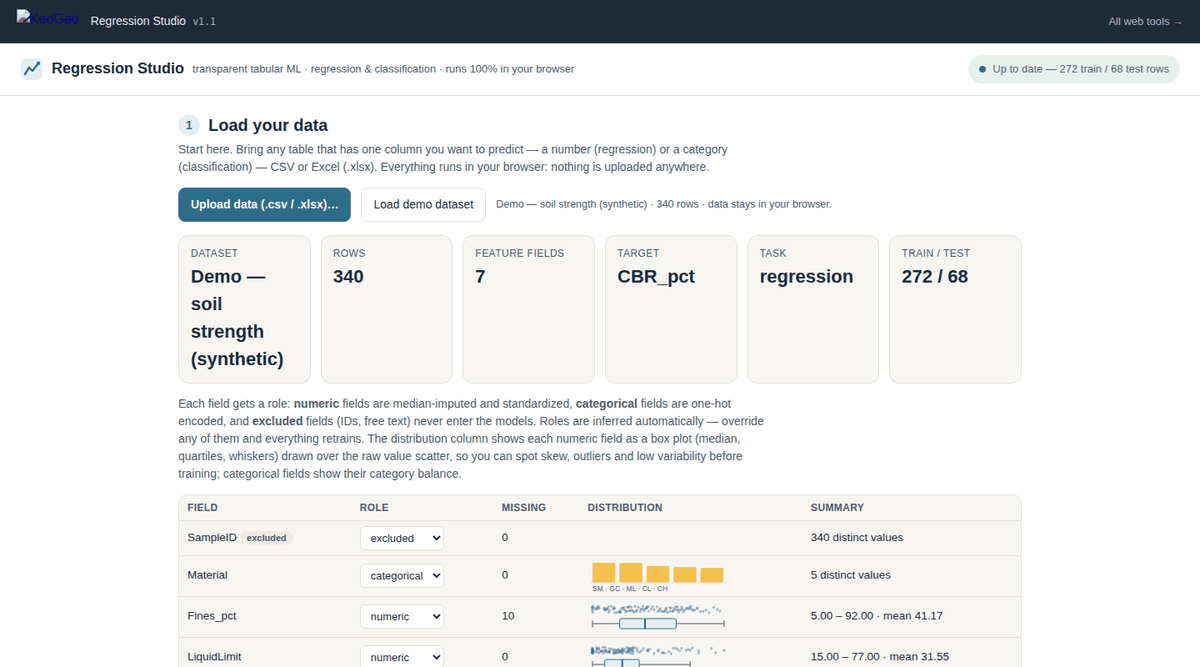Click the Task card showing regression

[x=813, y=309]
